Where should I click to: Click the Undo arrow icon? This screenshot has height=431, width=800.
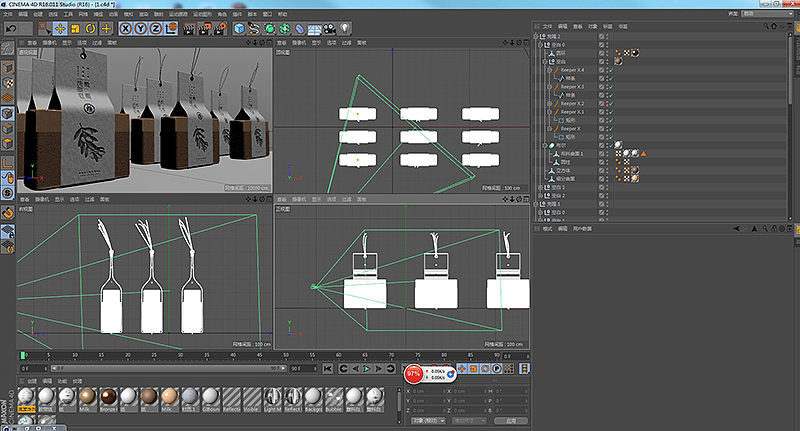pos(11,29)
